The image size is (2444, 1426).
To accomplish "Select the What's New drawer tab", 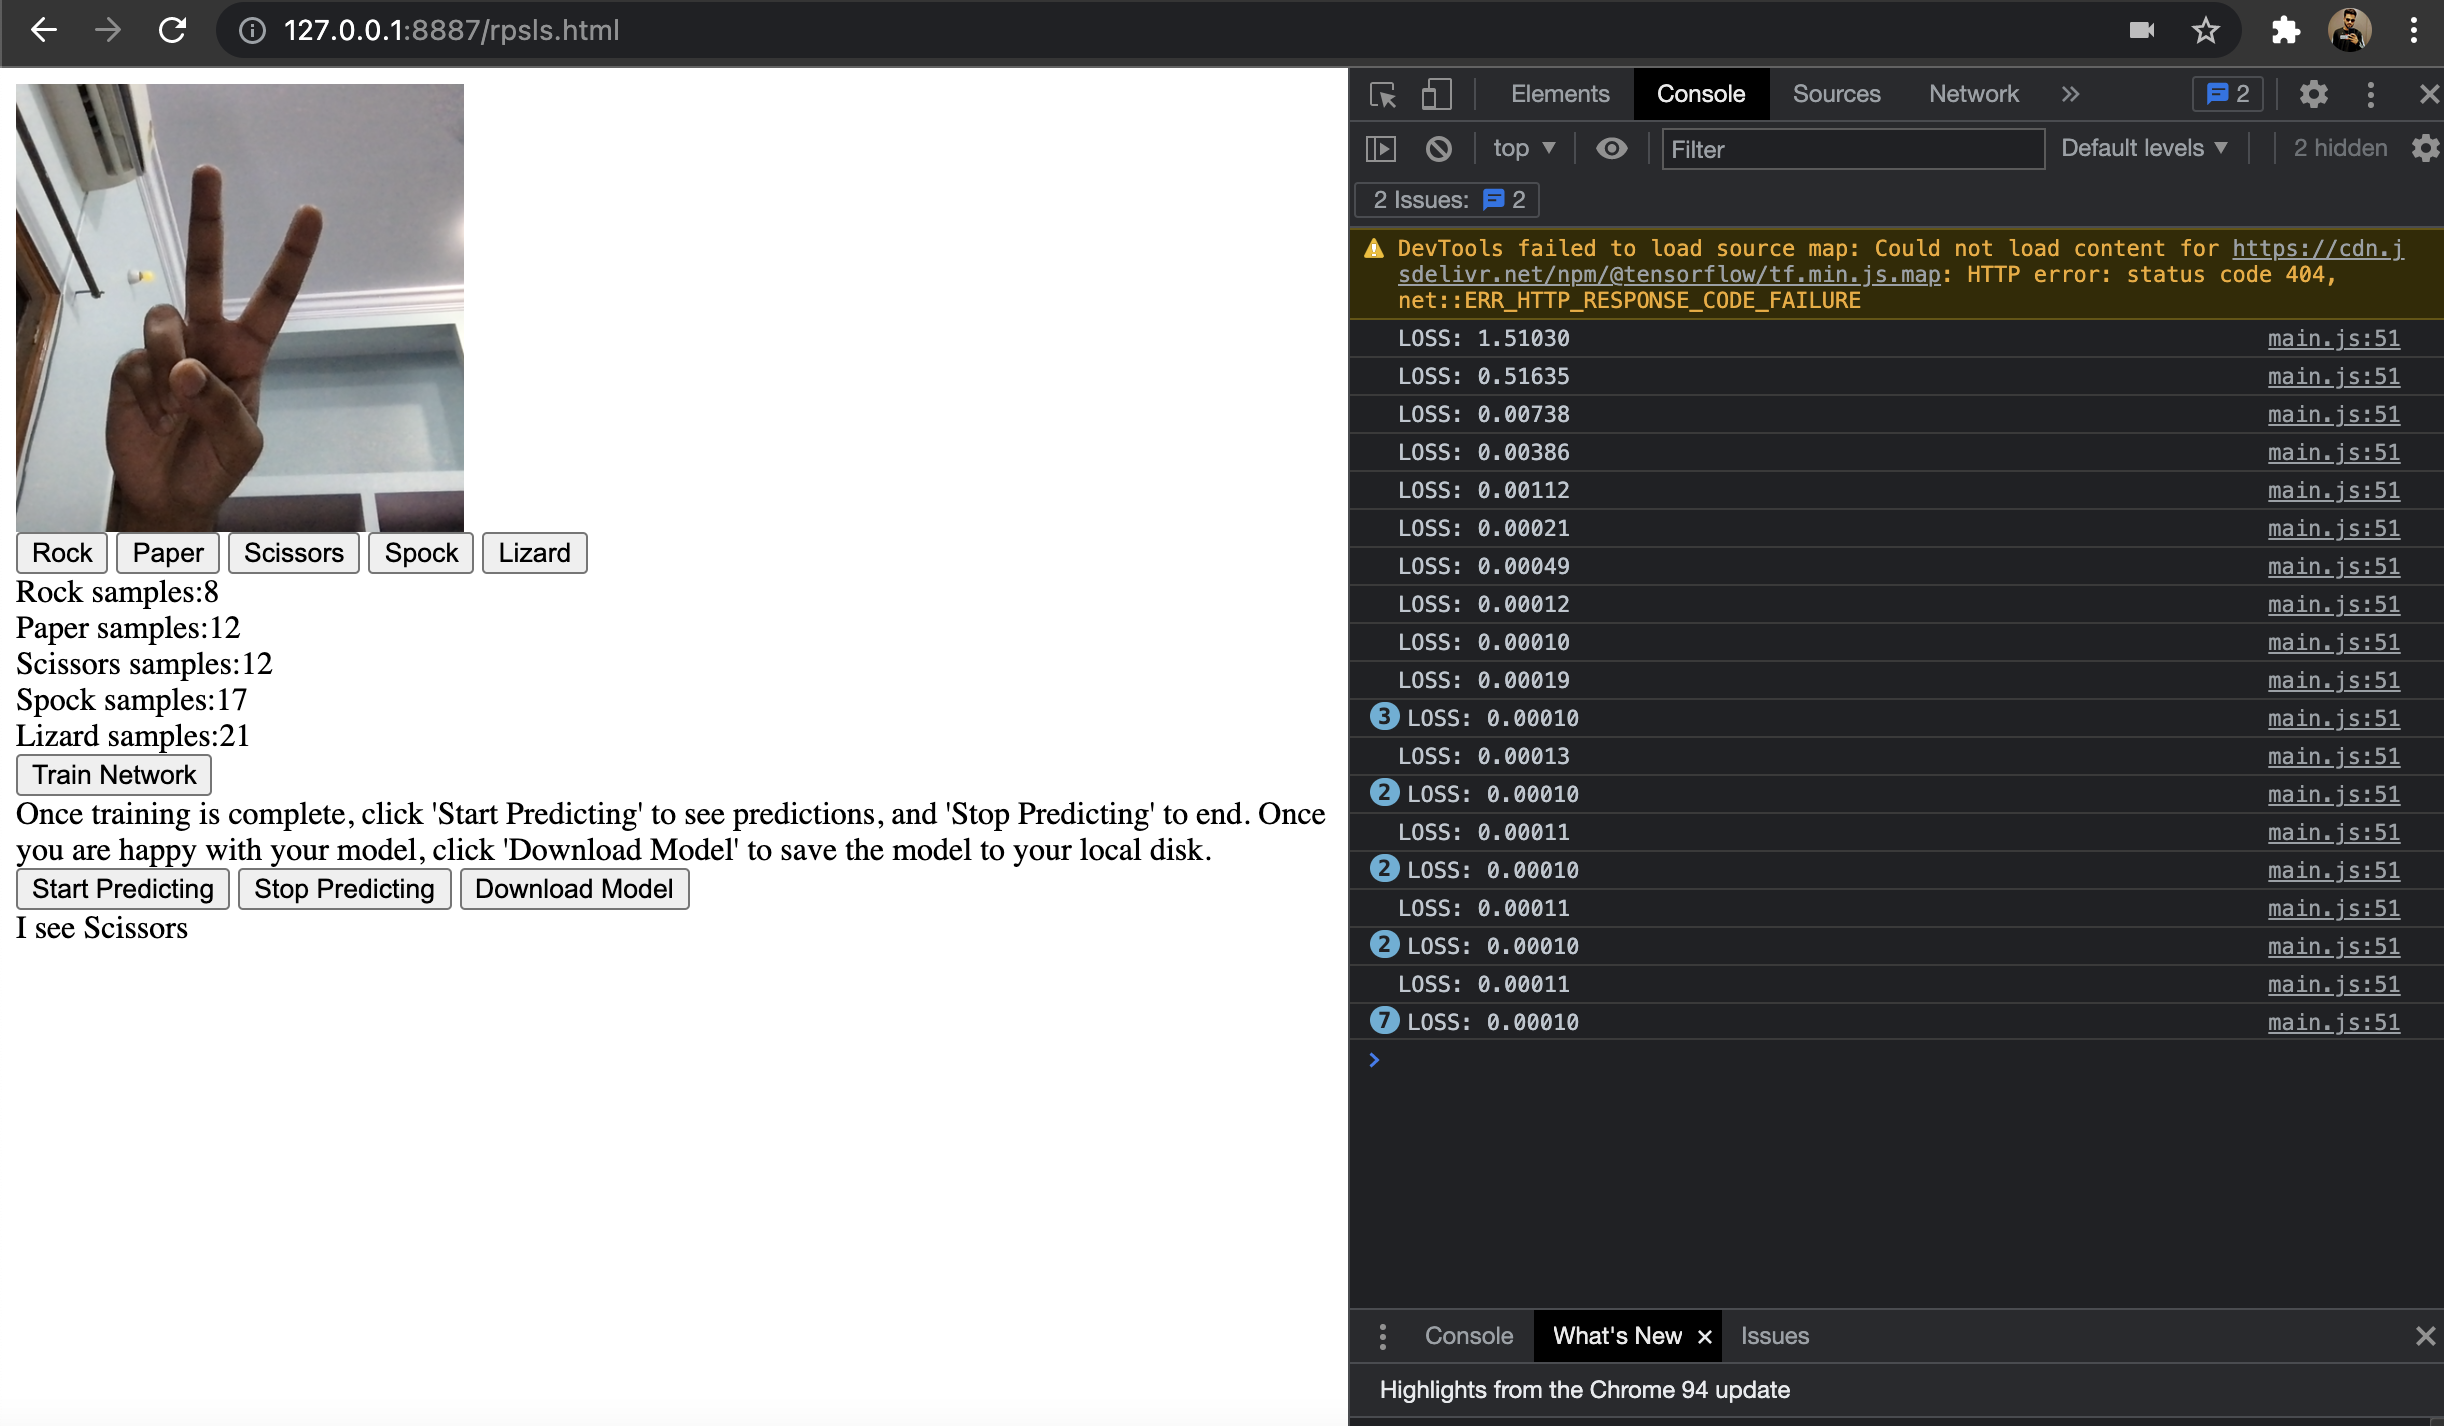I will (1615, 1335).
